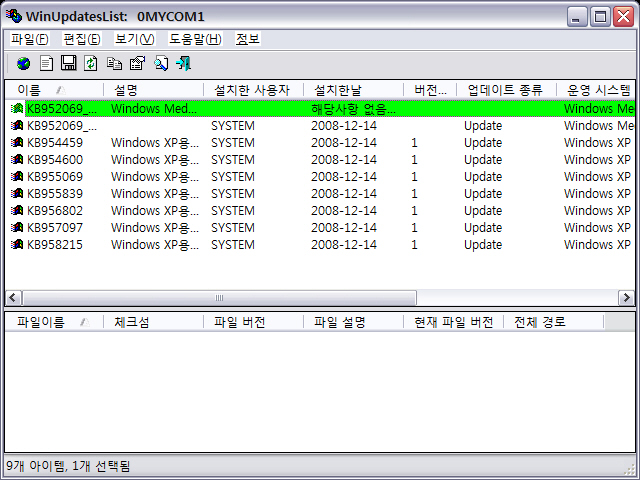Click the horizontal scrollbar right arrow
This screenshot has width=640, height=480.
pos(627,298)
